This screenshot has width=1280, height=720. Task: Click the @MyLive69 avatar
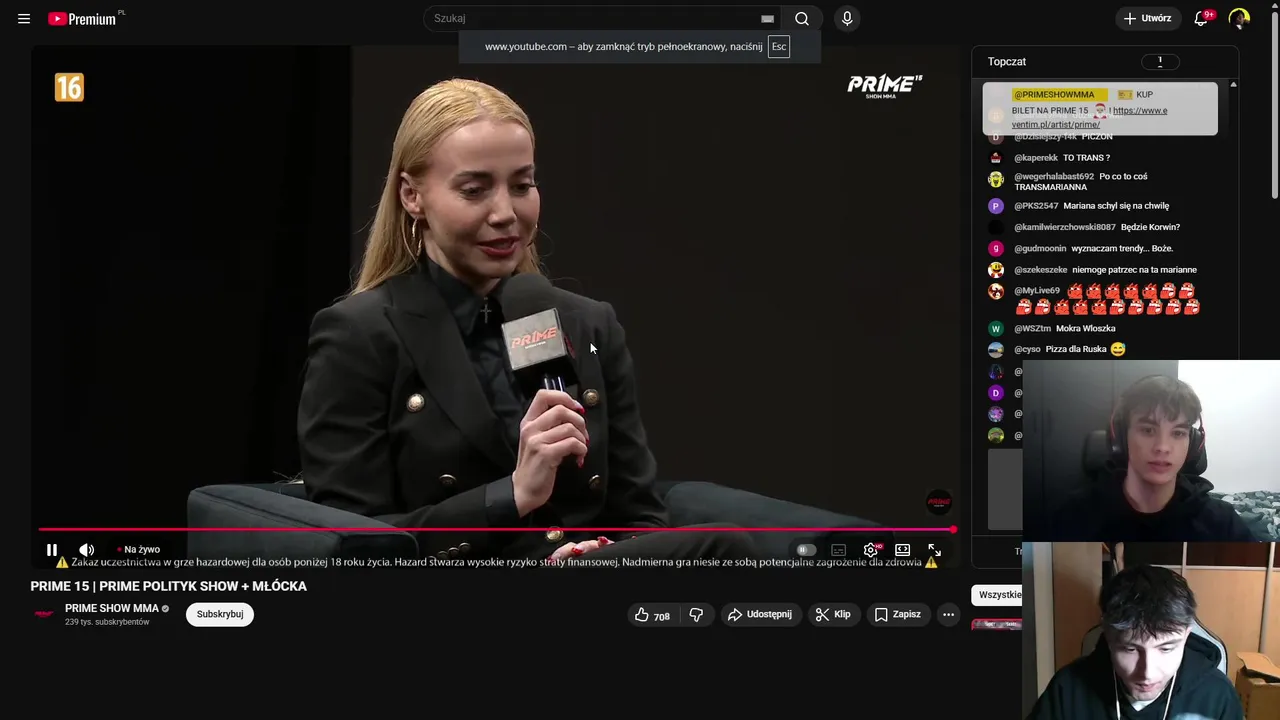point(995,291)
